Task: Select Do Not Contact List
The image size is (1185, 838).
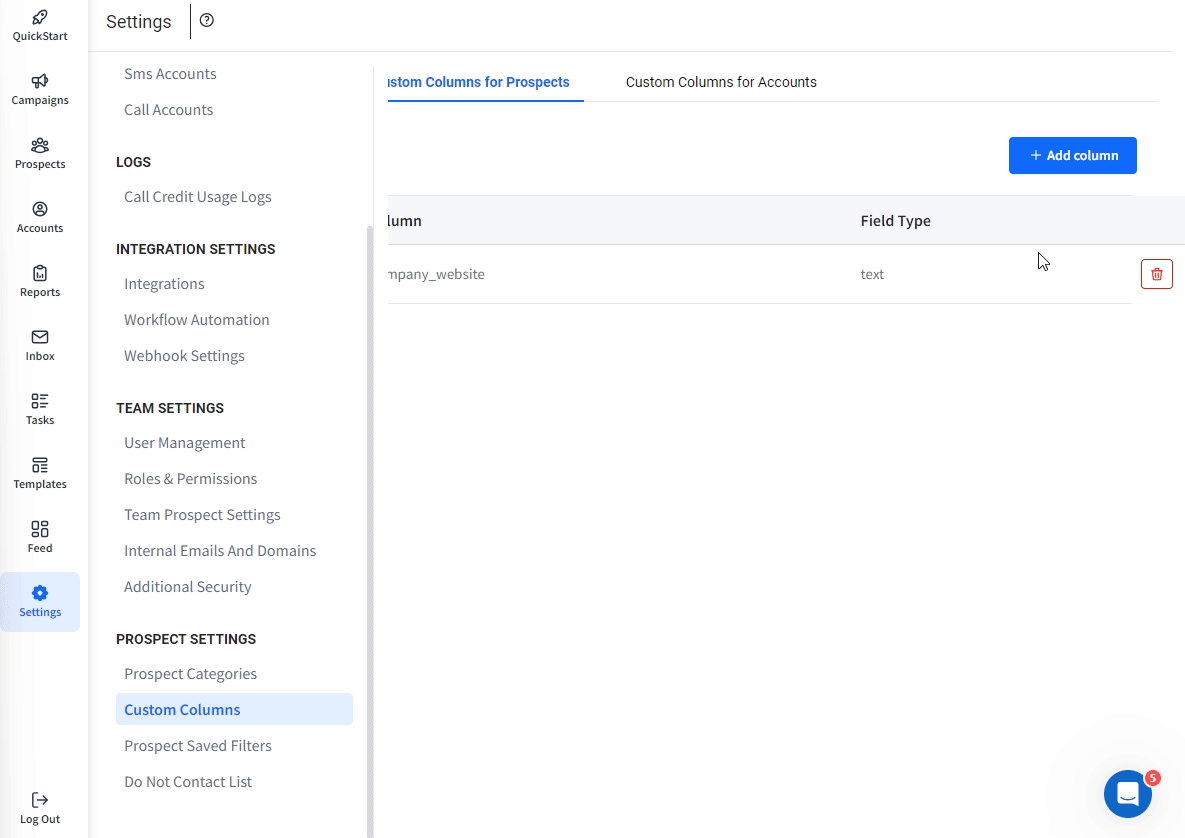Action: [x=188, y=782]
